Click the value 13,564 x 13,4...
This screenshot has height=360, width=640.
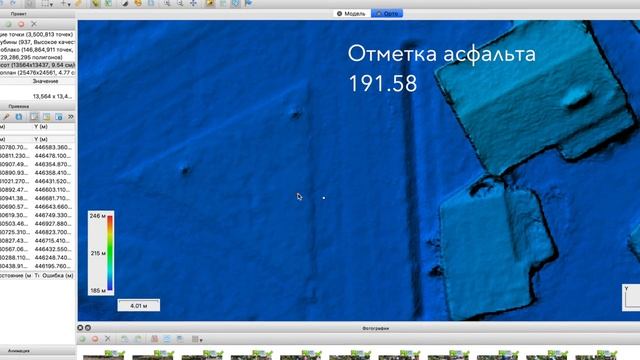[x=52, y=96]
